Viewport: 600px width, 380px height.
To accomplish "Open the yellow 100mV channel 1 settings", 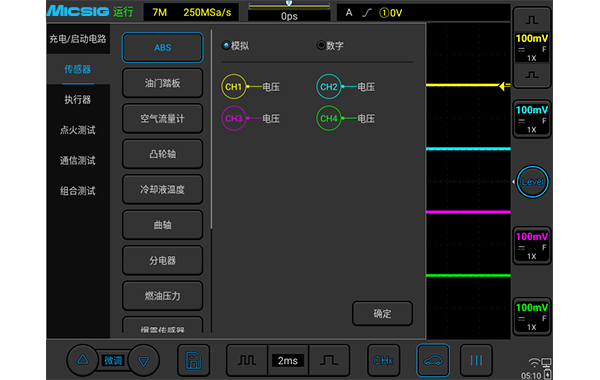I will [532, 47].
